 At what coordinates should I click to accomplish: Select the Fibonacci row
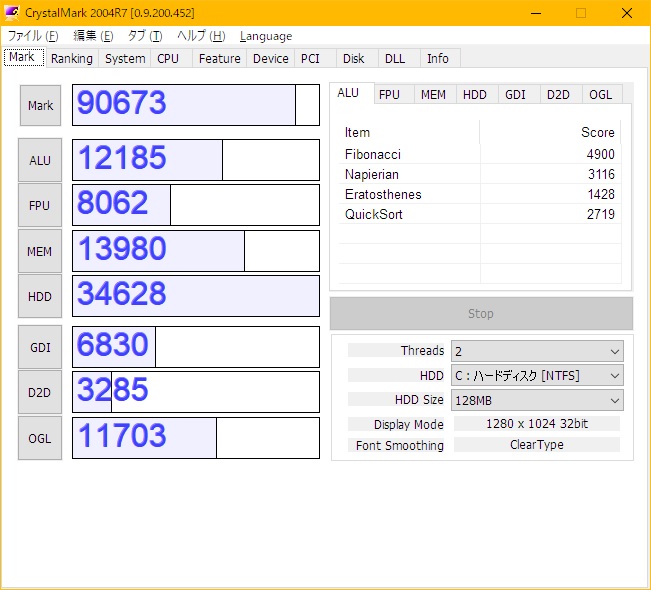click(x=480, y=154)
